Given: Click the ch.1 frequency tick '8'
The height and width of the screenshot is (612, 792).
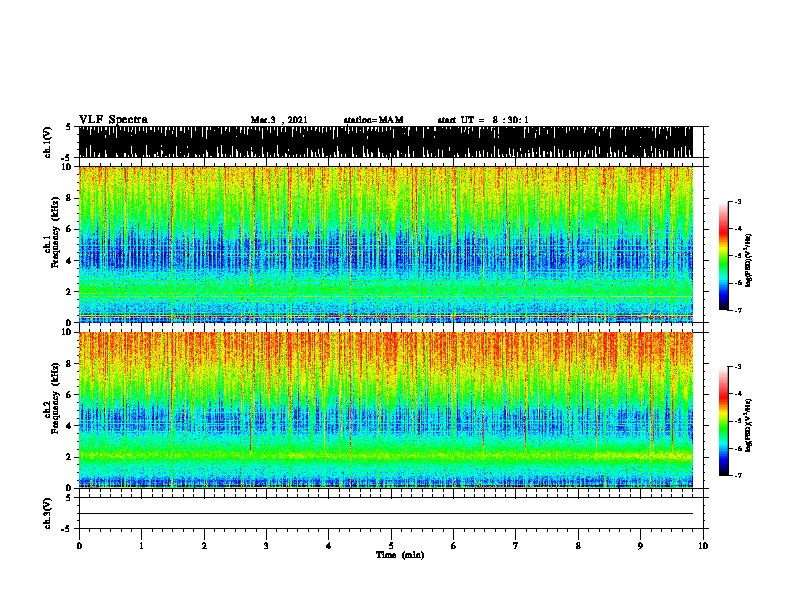Looking at the screenshot, I should click(x=70, y=198).
